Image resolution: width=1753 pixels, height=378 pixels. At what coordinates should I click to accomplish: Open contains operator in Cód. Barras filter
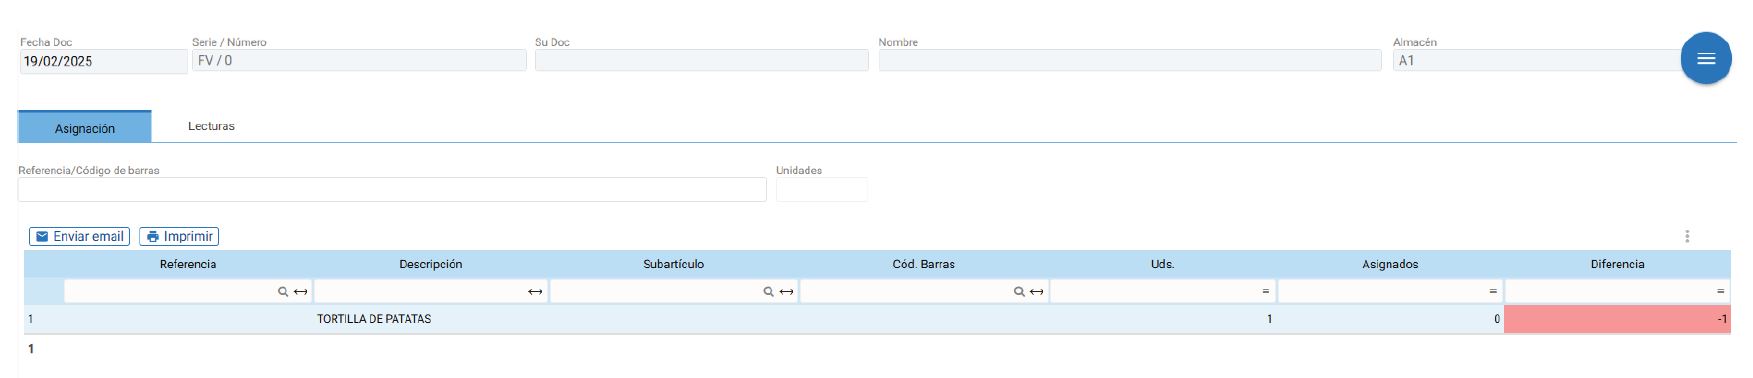1036,292
